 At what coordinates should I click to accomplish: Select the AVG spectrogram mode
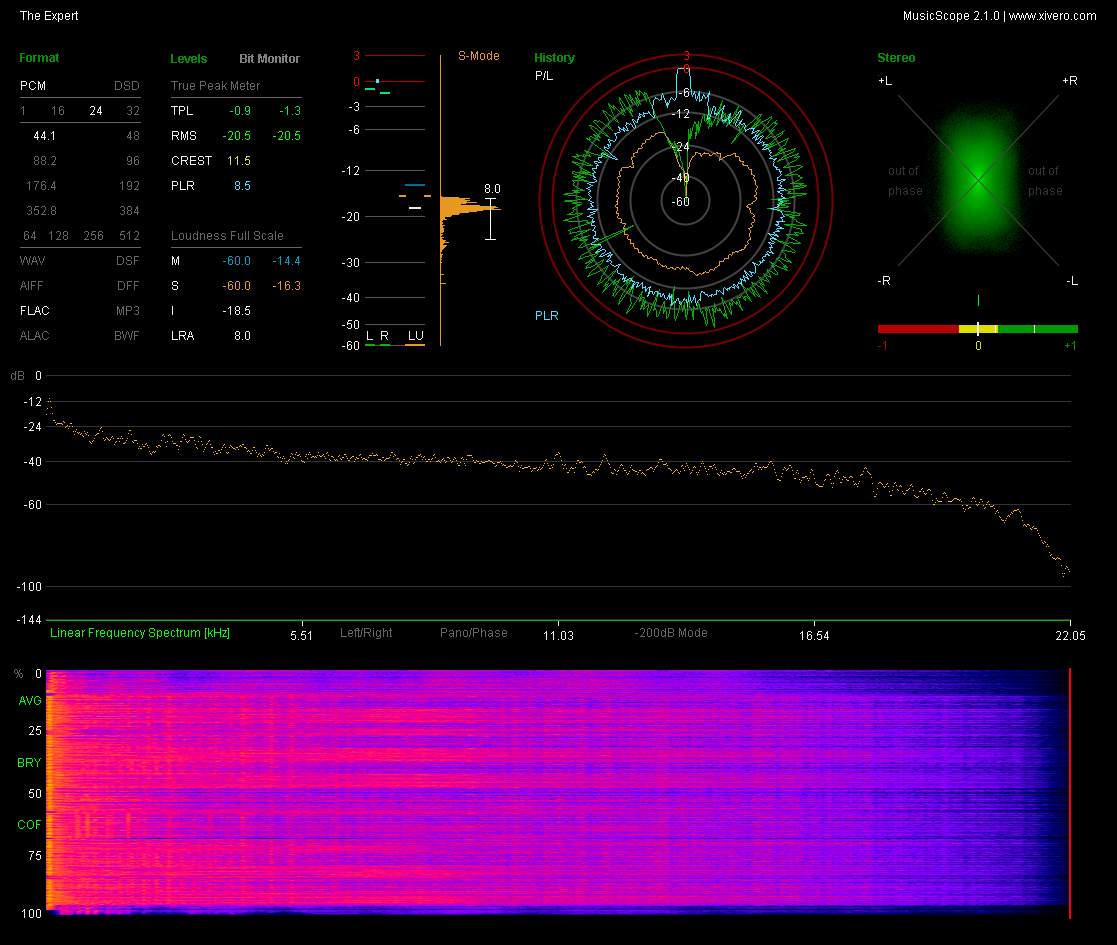[x=30, y=701]
